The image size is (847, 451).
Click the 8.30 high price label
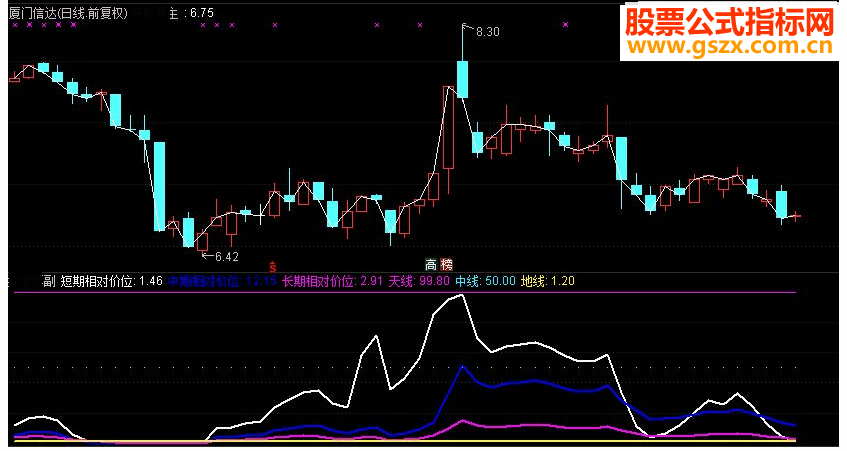tap(487, 32)
